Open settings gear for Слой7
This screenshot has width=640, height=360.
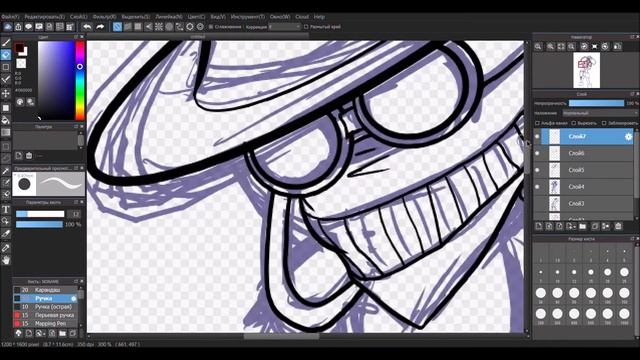[x=628, y=137]
